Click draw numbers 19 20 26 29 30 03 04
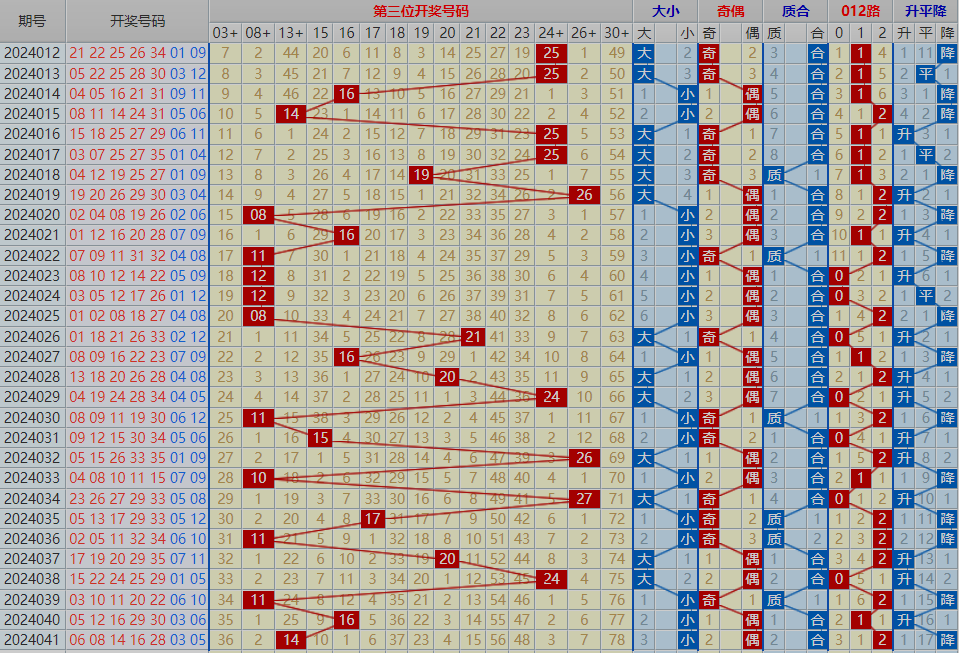The image size is (959, 653). pos(138,195)
